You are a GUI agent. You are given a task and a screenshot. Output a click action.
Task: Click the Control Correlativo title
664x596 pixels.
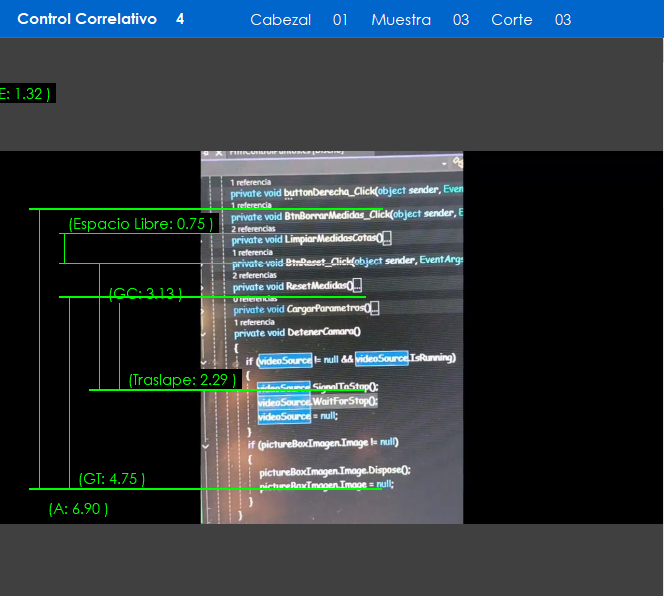87,19
